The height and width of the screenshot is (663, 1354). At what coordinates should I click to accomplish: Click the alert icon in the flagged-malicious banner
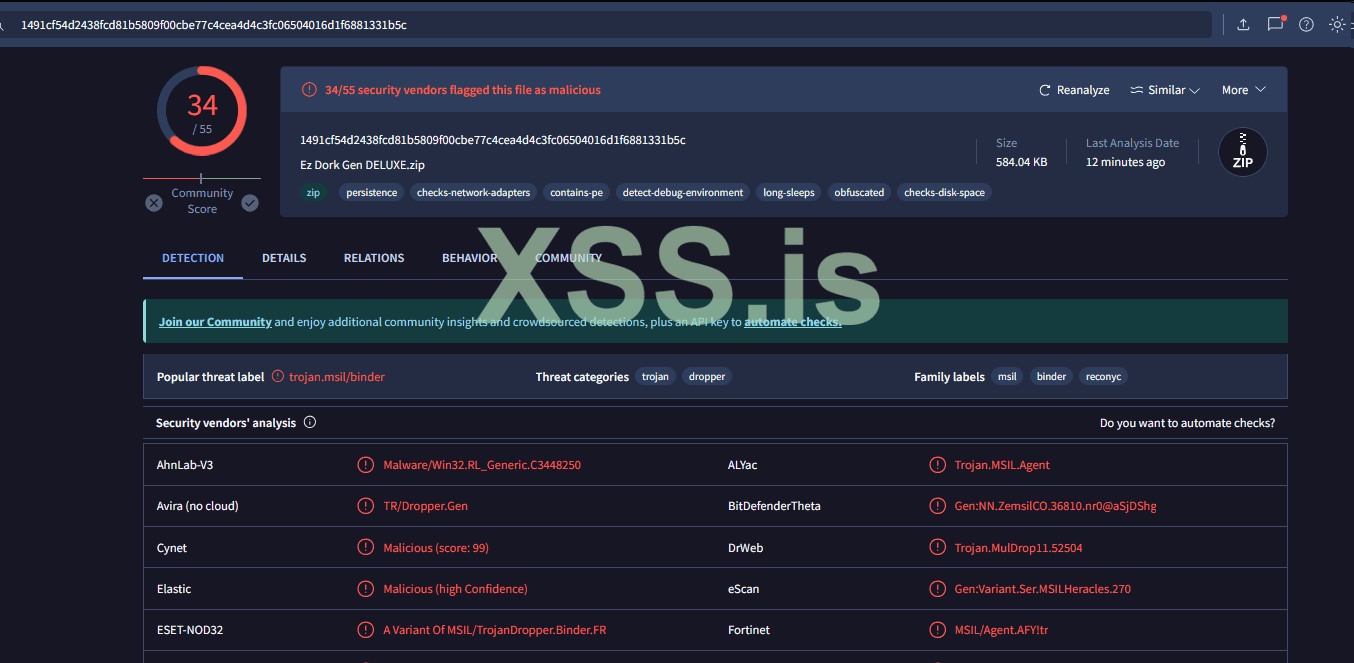(x=309, y=90)
